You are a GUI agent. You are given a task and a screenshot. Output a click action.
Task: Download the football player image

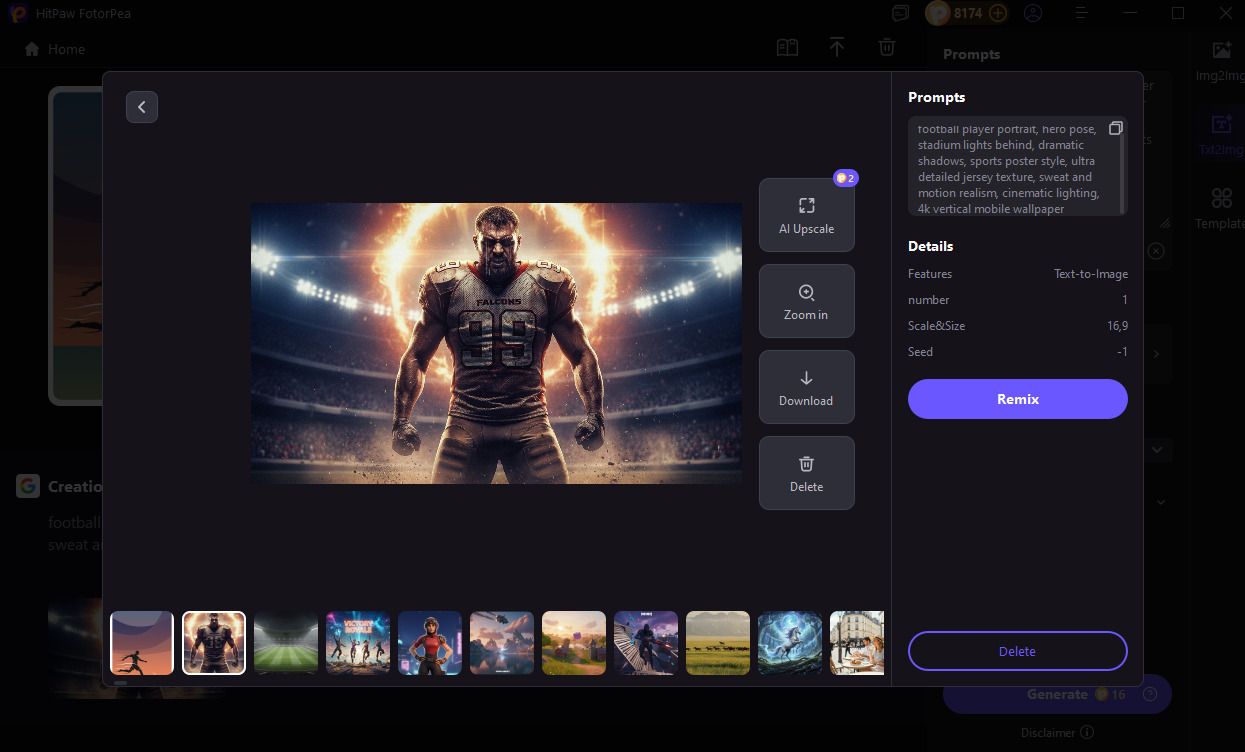coord(807,387)
